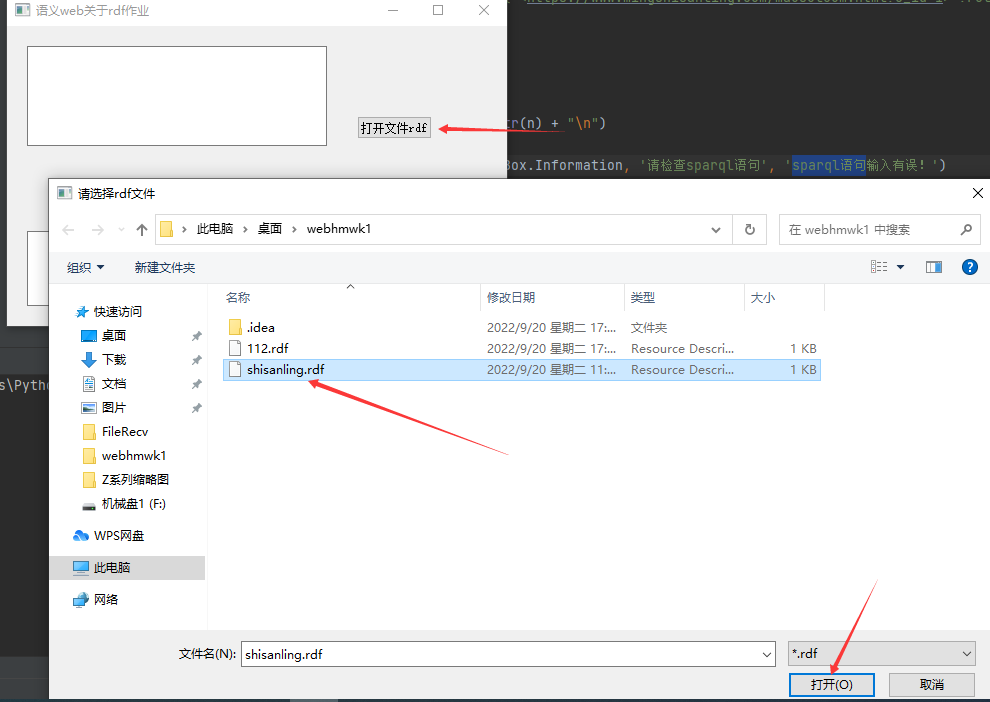
Task: Select the .idea folder
Action: pyautogui.click(x=522, y=327)
